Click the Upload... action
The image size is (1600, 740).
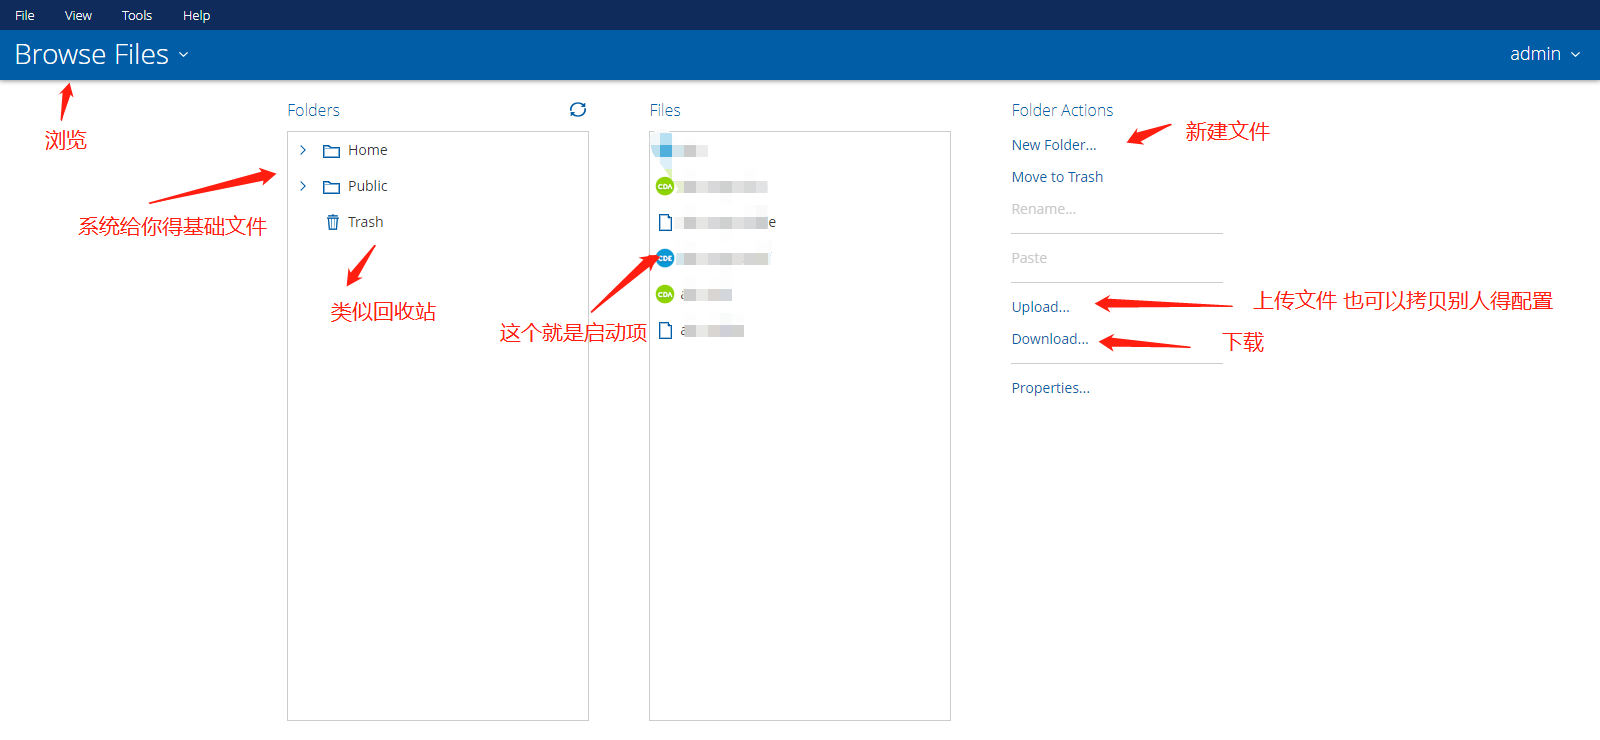[x=1040, y=307]
